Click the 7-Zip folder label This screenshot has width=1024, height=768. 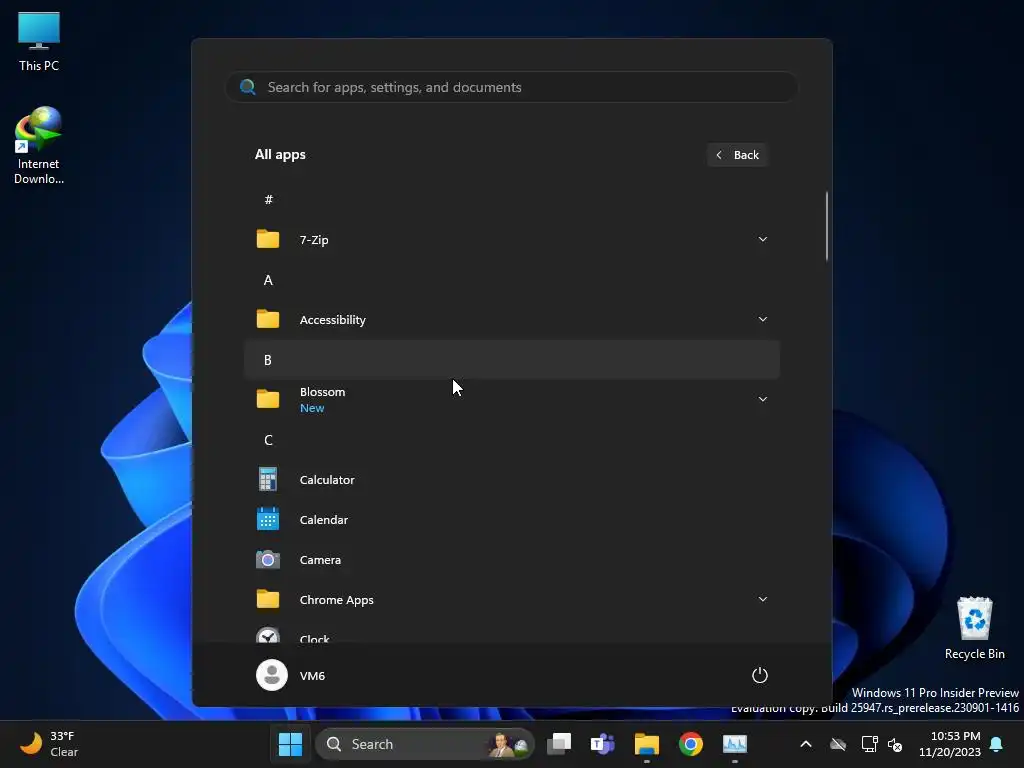(x=313, y=240)
